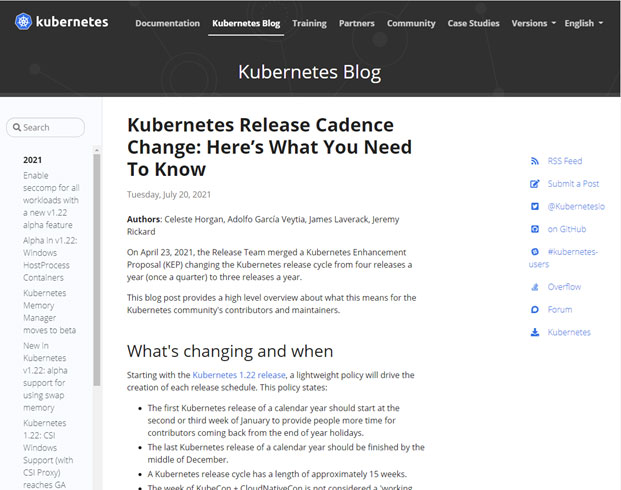The image size is (621, 490).
Task: Open the Case Studies menu item
Action: 472,23
